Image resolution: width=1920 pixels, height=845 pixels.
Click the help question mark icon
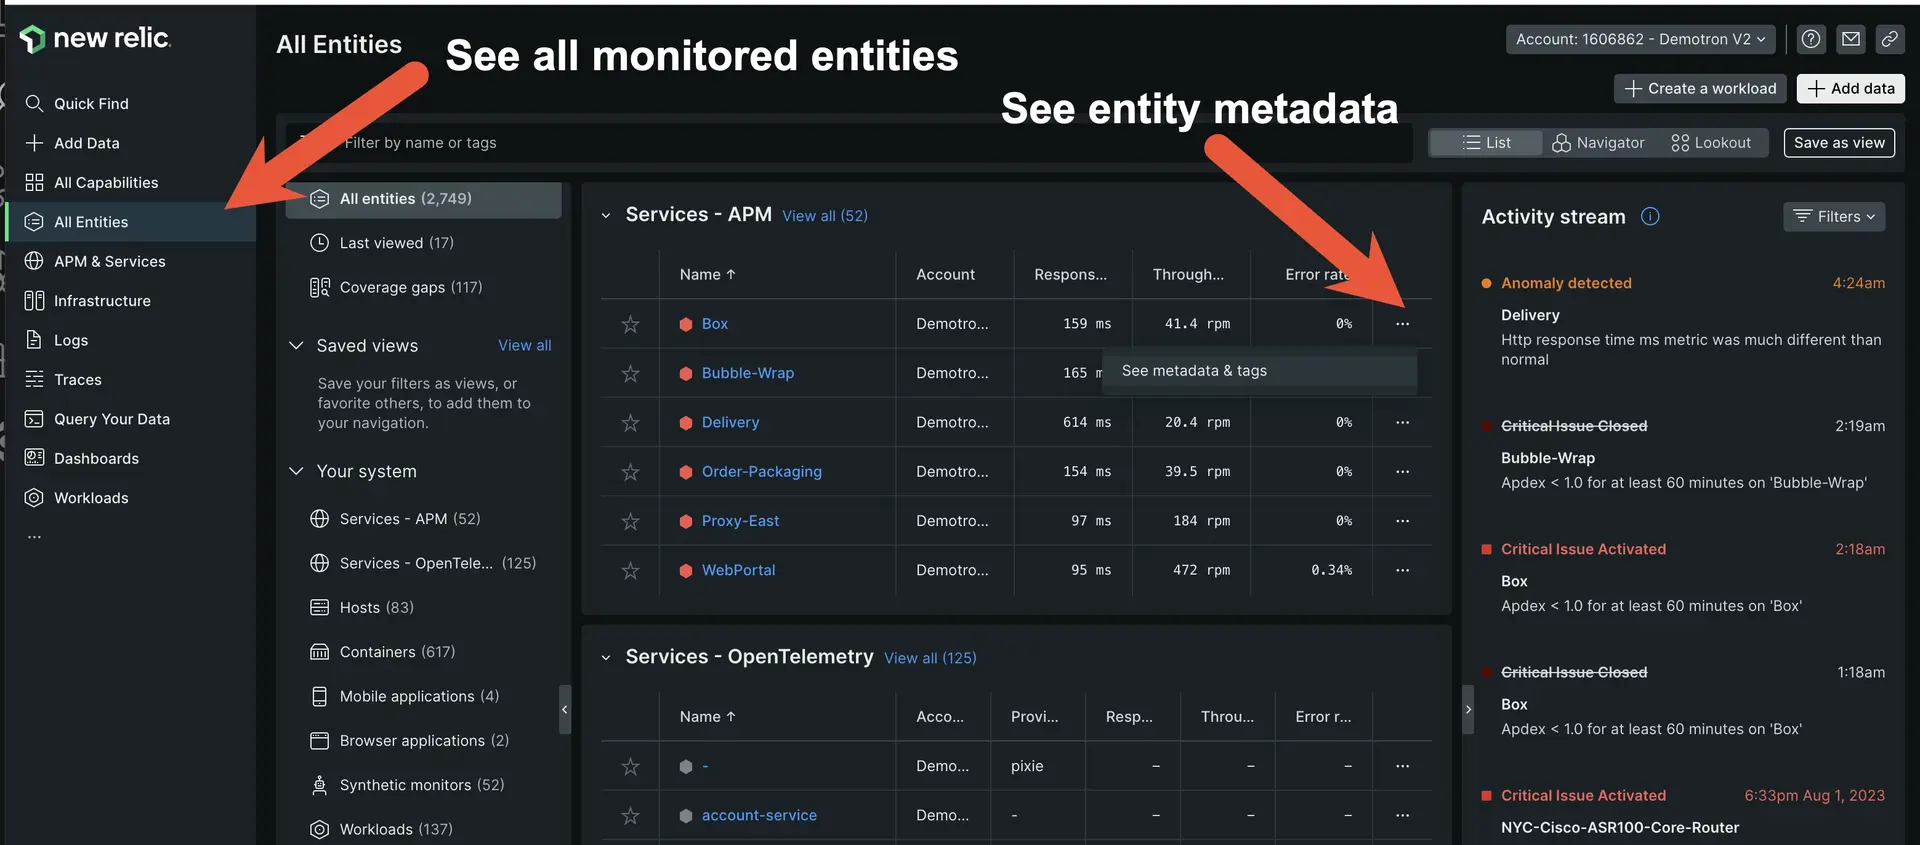(1810, 39)
